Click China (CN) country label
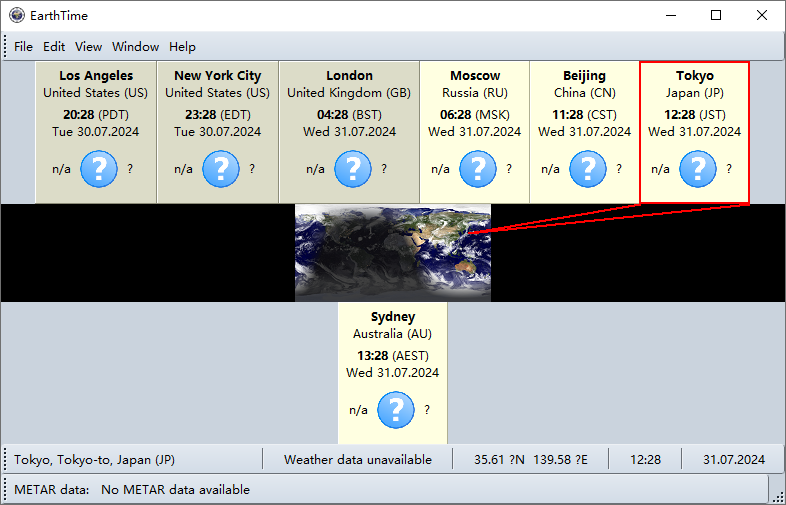 (584, 93)
